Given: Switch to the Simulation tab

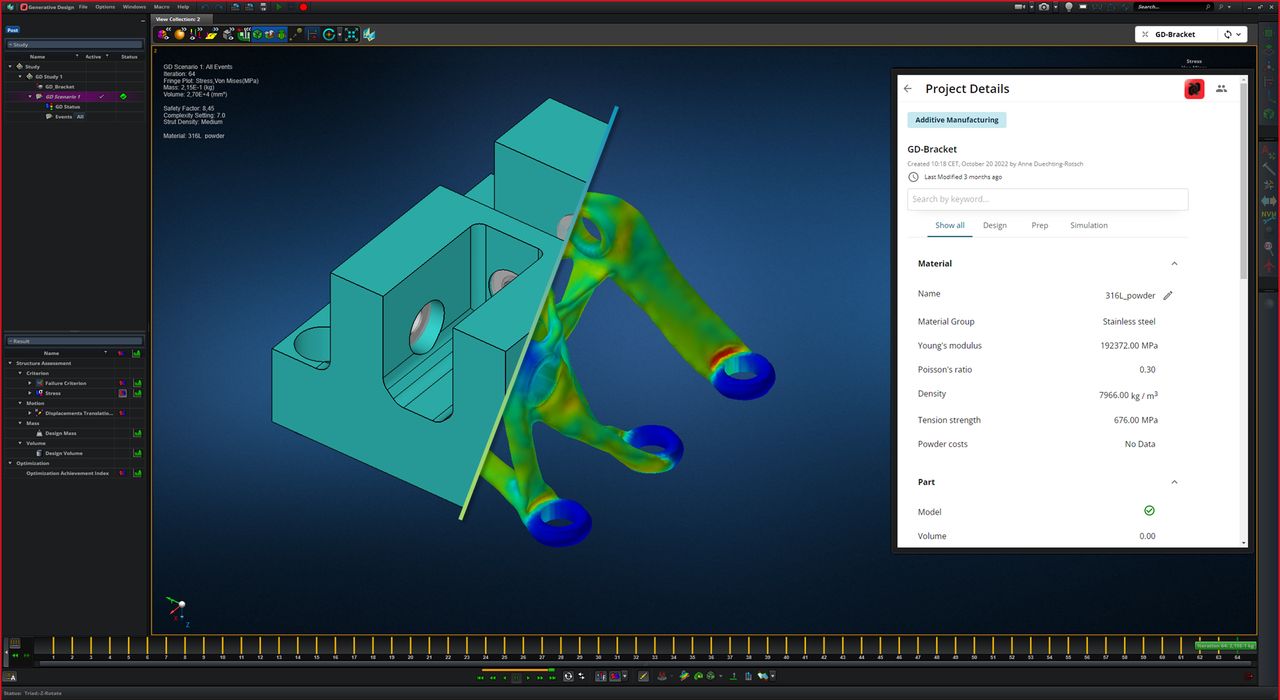Looking at the screenshot, I should pos(1088,226).
